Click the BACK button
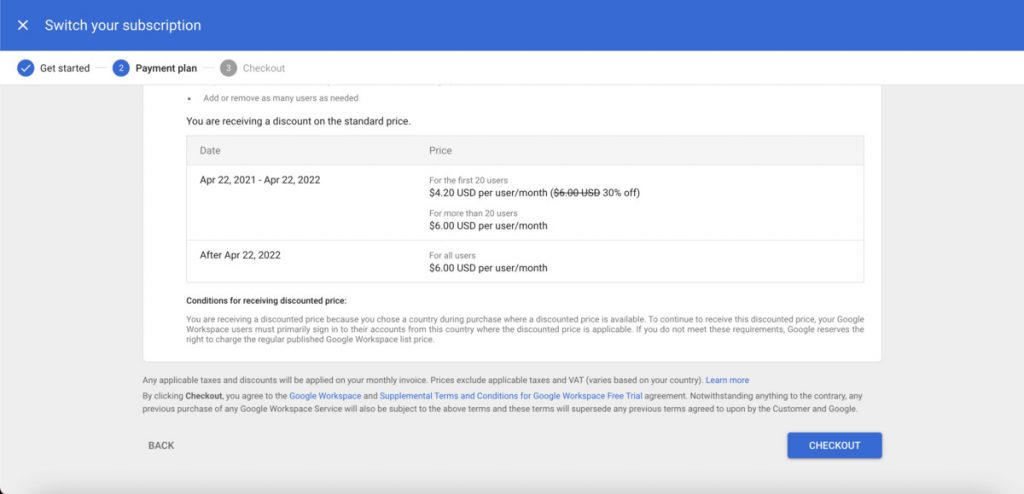This screenshot has height=494, width=1024. point(161,446)
